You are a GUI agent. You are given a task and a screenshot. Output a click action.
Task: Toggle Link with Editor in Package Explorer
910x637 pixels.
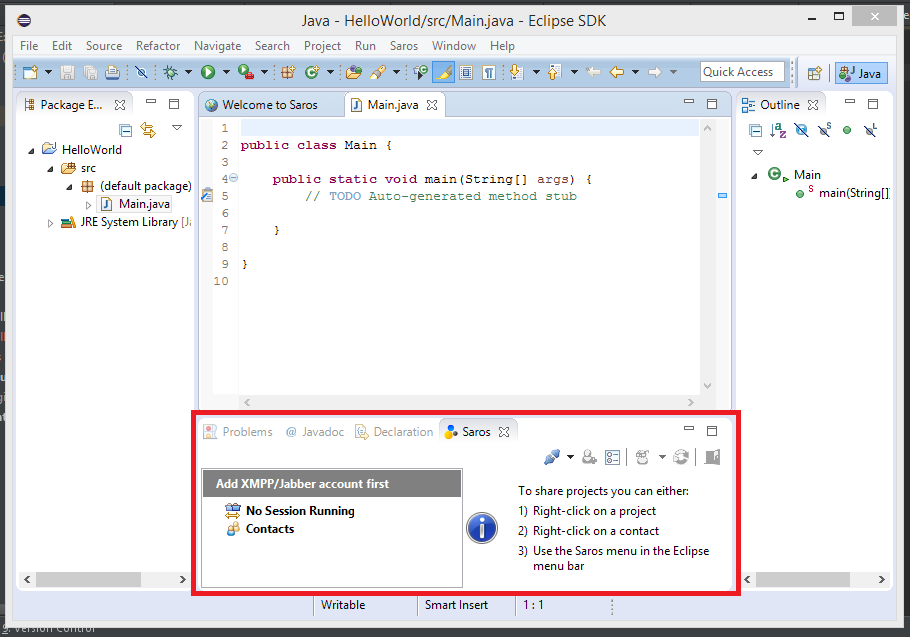(149, 130)
